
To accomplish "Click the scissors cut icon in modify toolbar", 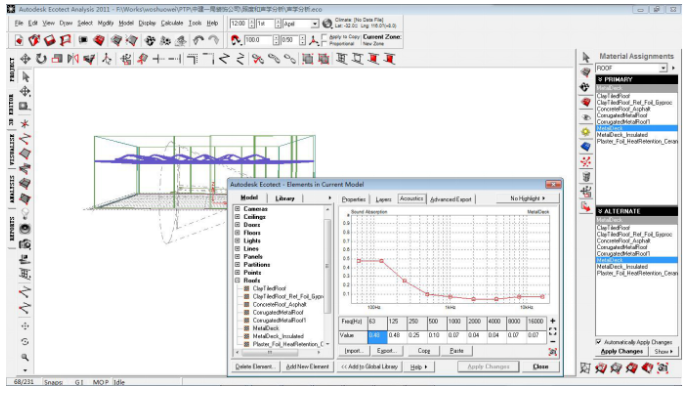I will (x=258, y=59).
